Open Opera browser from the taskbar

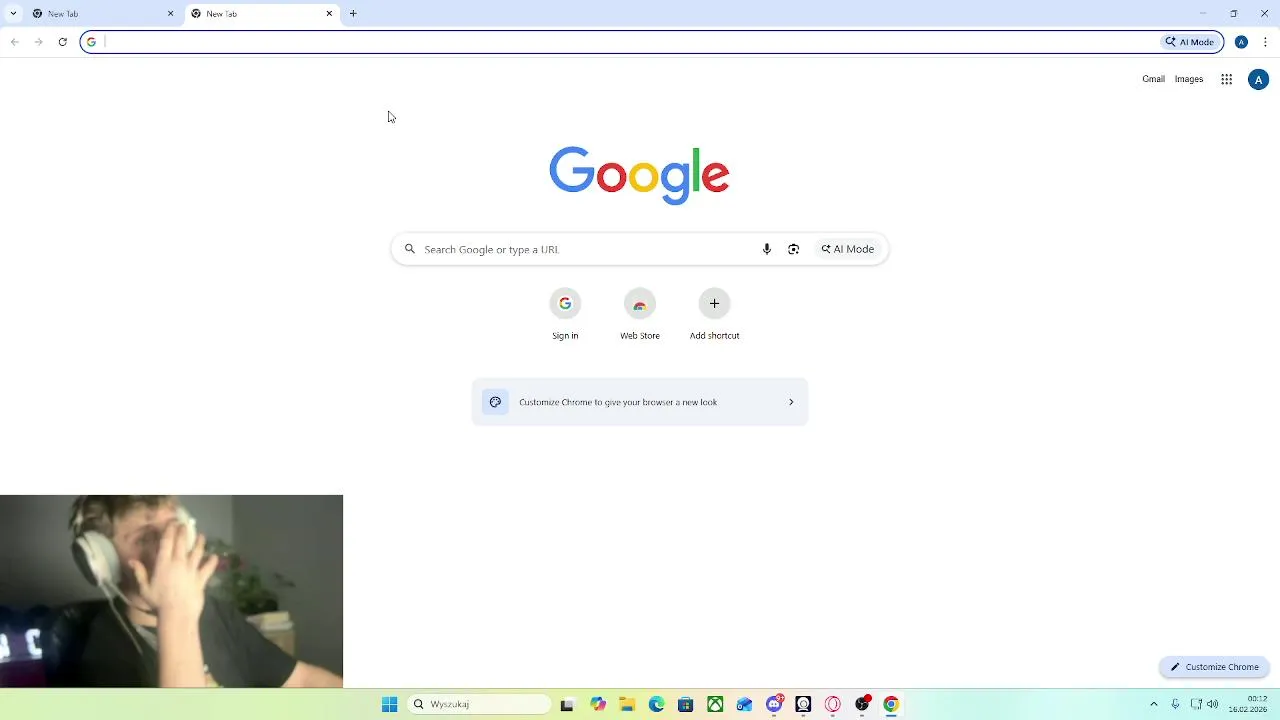[x=832, y=704]
